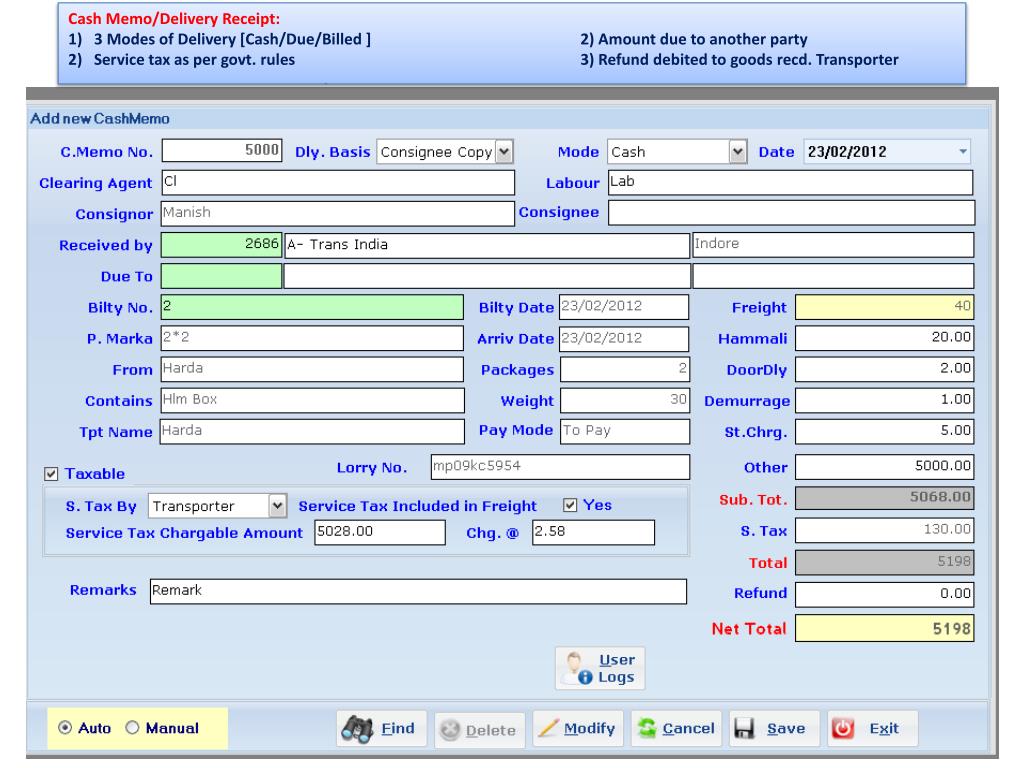The image size is (1024, 768).
Task: Select the Auto radio button
Action: tap(65, 728)
